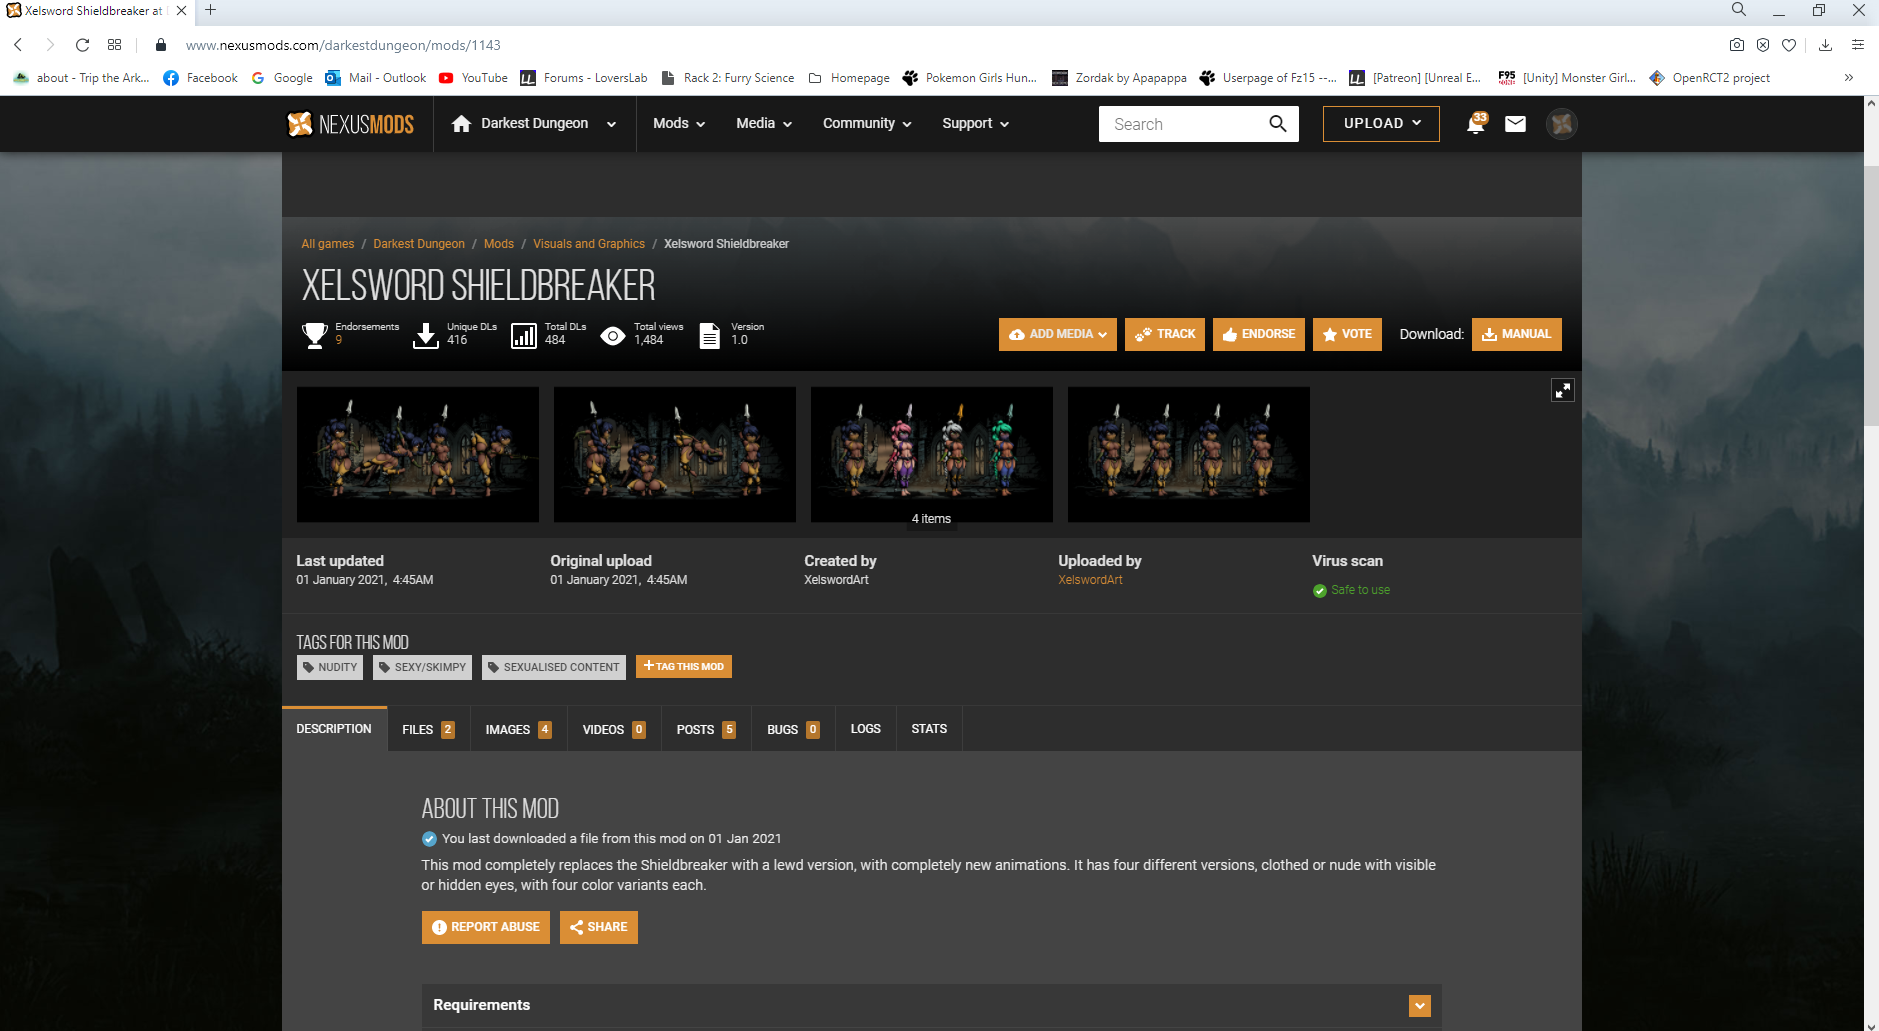Screen dimensions: 1879x1031
Task: Open the browser speed dial grid icon
Action: tap(115, 45)
